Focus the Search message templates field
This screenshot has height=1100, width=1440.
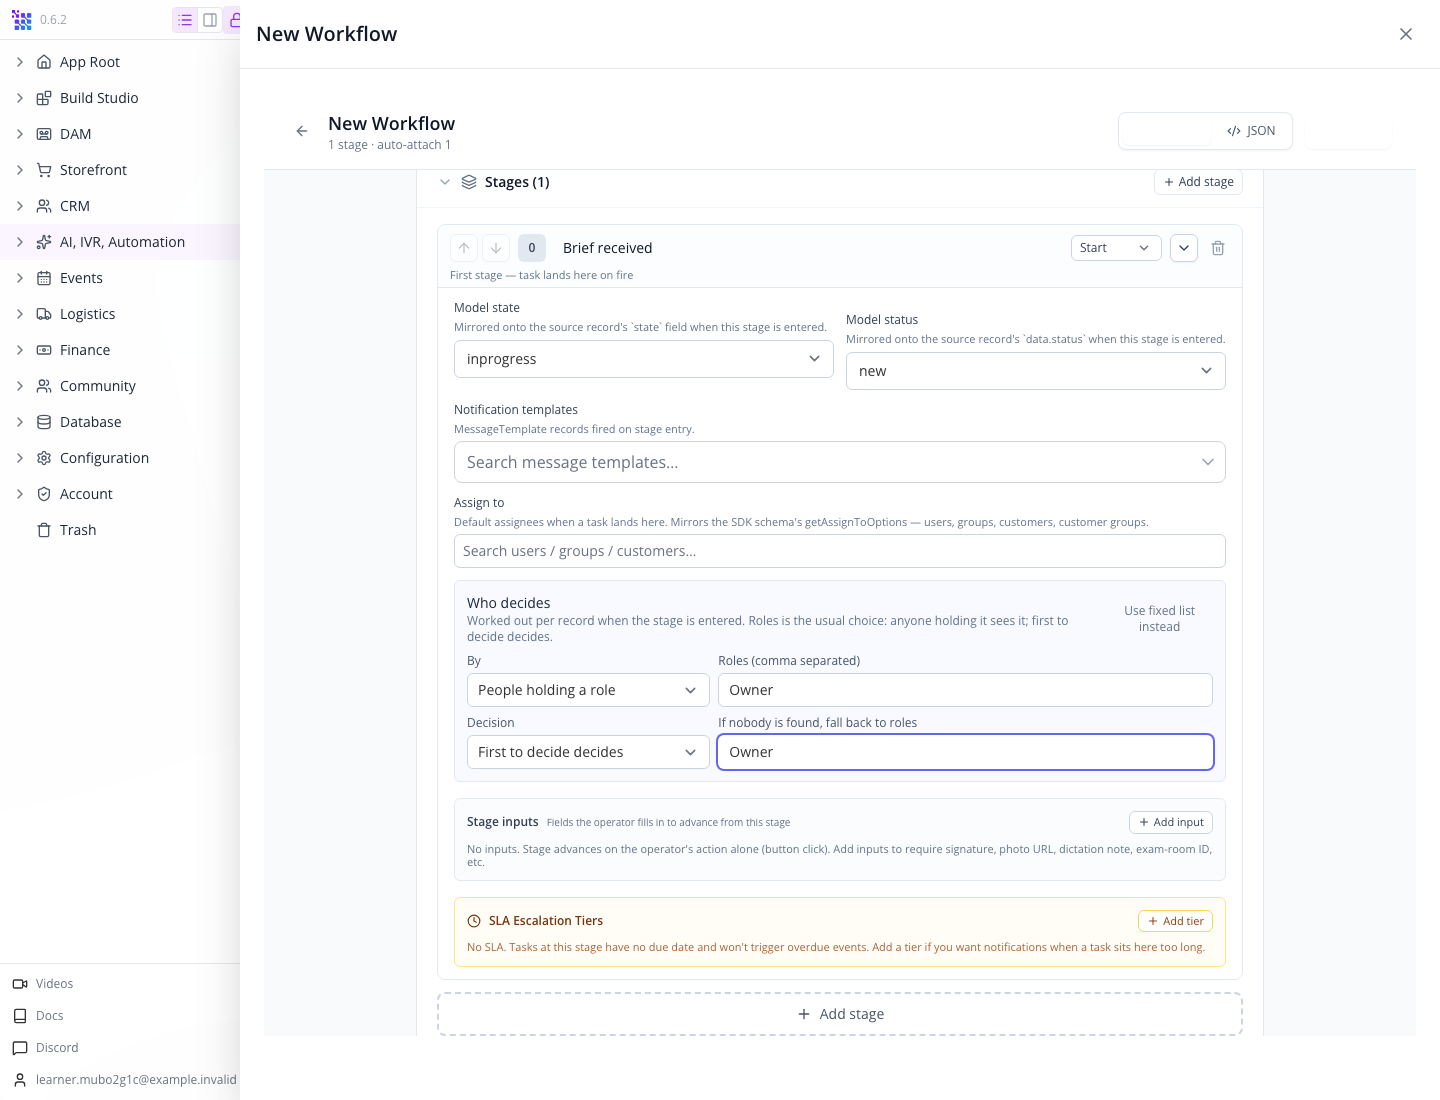click(x=840, y=462)
